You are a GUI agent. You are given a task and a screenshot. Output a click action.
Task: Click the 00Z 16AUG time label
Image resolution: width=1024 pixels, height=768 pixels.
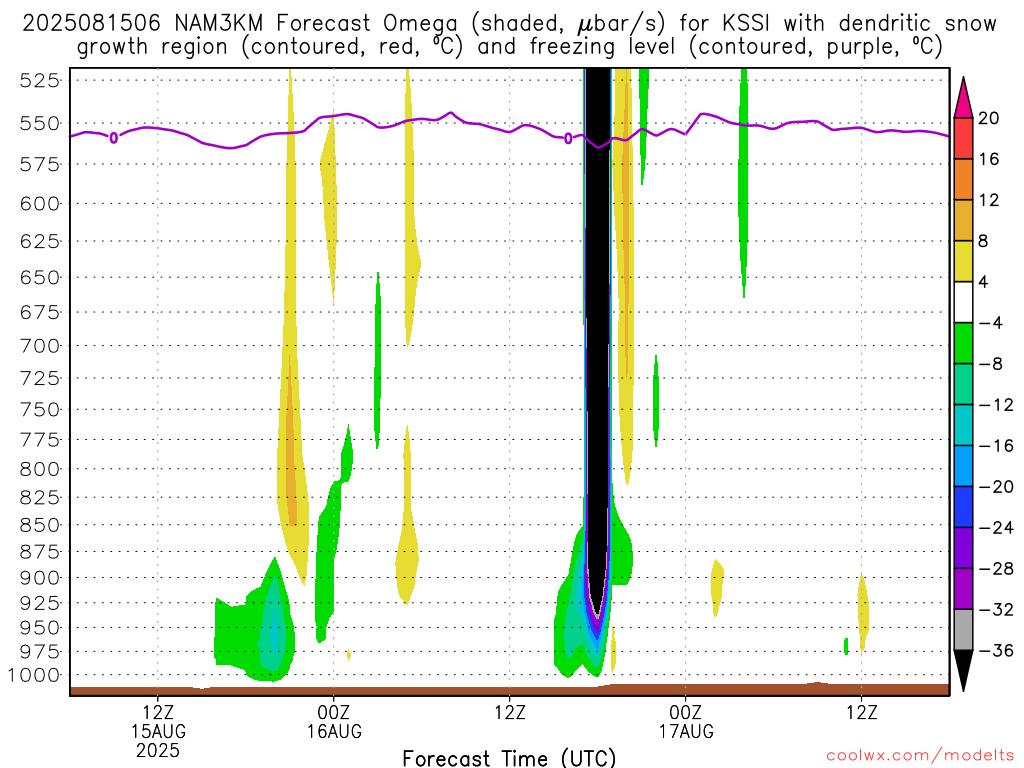tap(334, 722)
